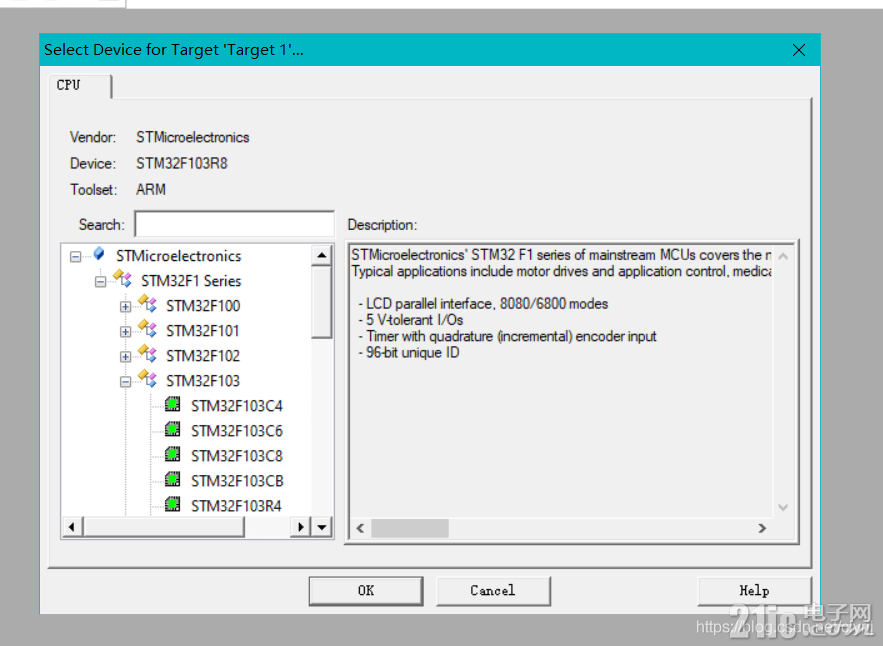
Task: Select STM32F103CB device in tree
Action: point(237,481)
